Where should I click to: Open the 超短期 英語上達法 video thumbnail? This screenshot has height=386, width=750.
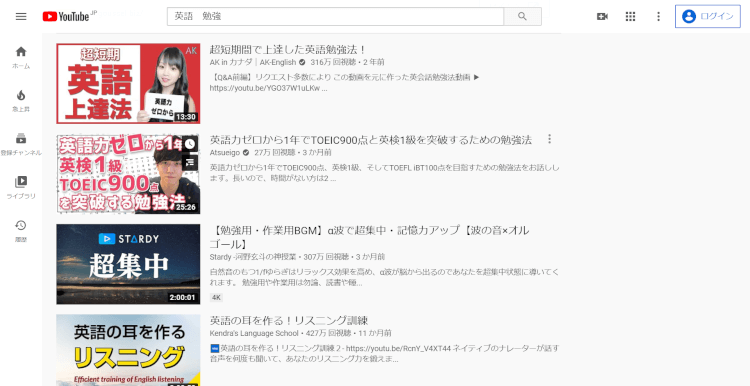coord(128,83)
